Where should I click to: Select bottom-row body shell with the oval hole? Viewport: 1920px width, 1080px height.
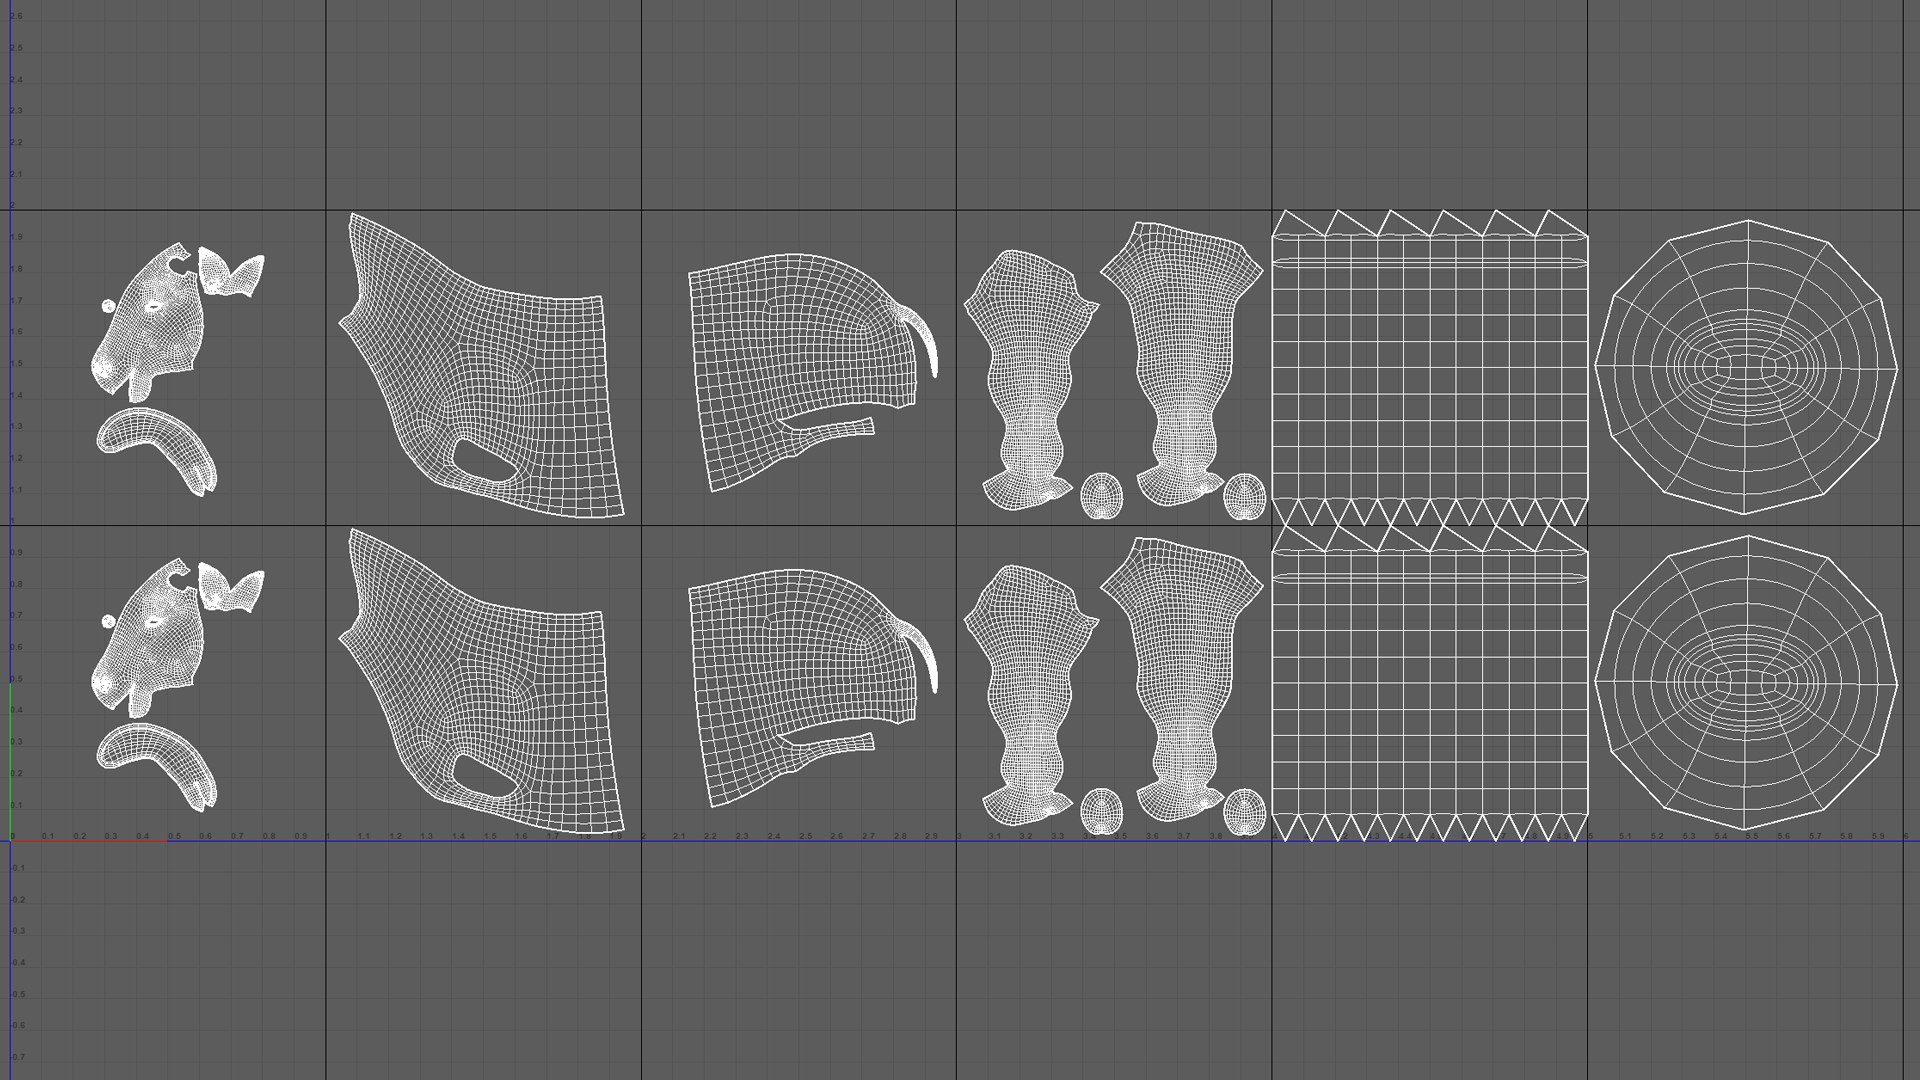pyautogui.click(x=482, y=681)
